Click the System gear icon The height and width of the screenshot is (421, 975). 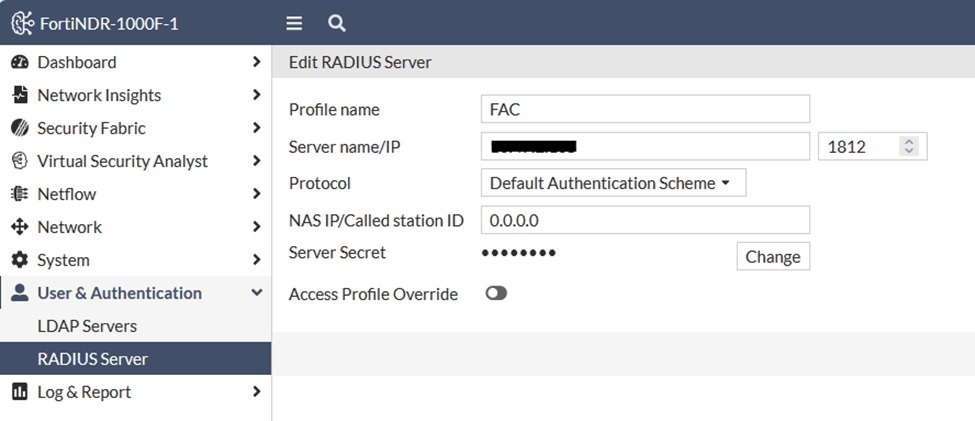pyautogui.click(x=20, y=260)
